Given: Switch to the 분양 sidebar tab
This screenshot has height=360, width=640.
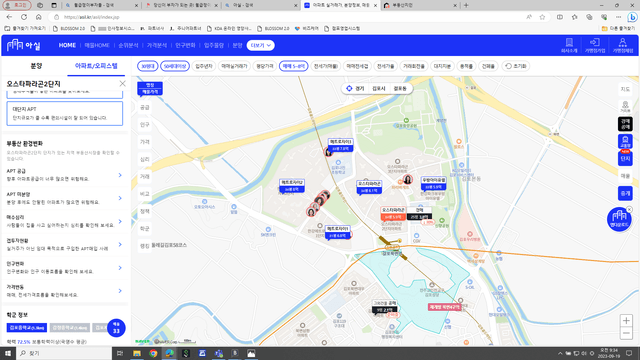Looking at the screenshot, I should (36, 66).
